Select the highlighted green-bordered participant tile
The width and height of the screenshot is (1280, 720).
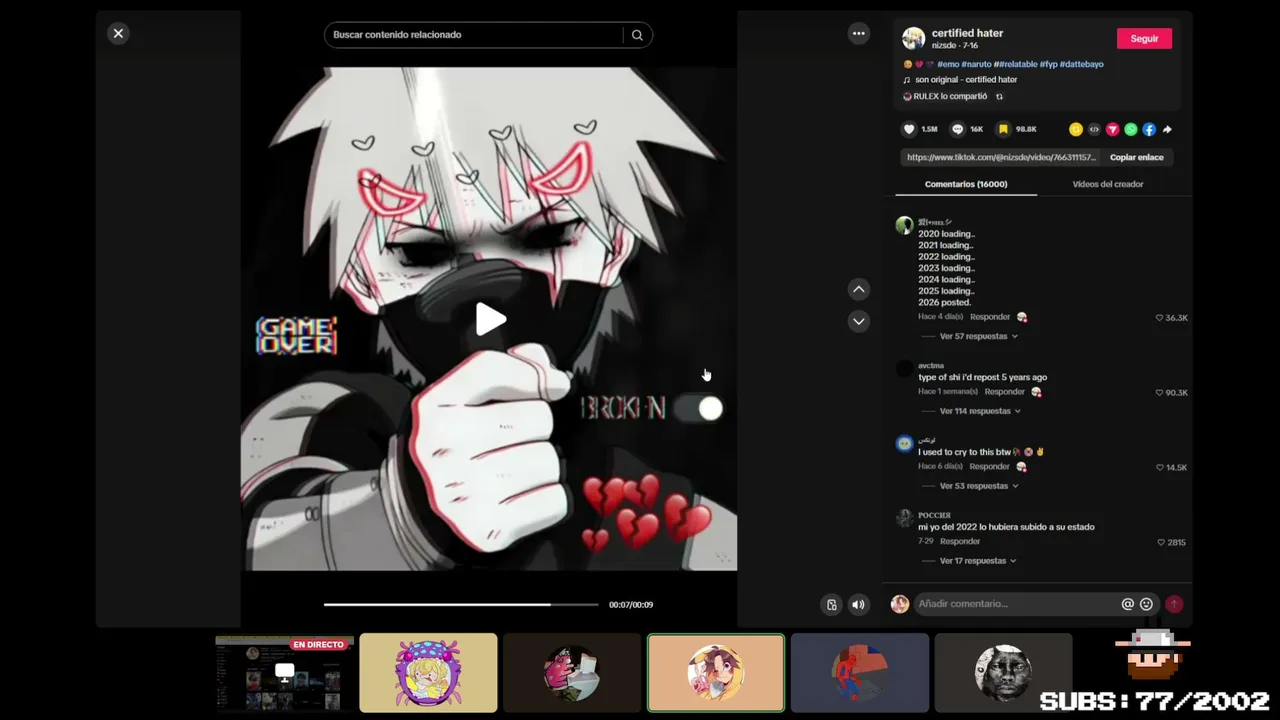(x=716, y=673)
